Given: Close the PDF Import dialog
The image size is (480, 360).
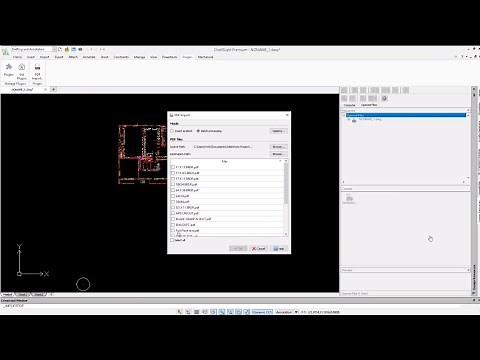Looking at the screenshot, I should [x=287, y=115].
